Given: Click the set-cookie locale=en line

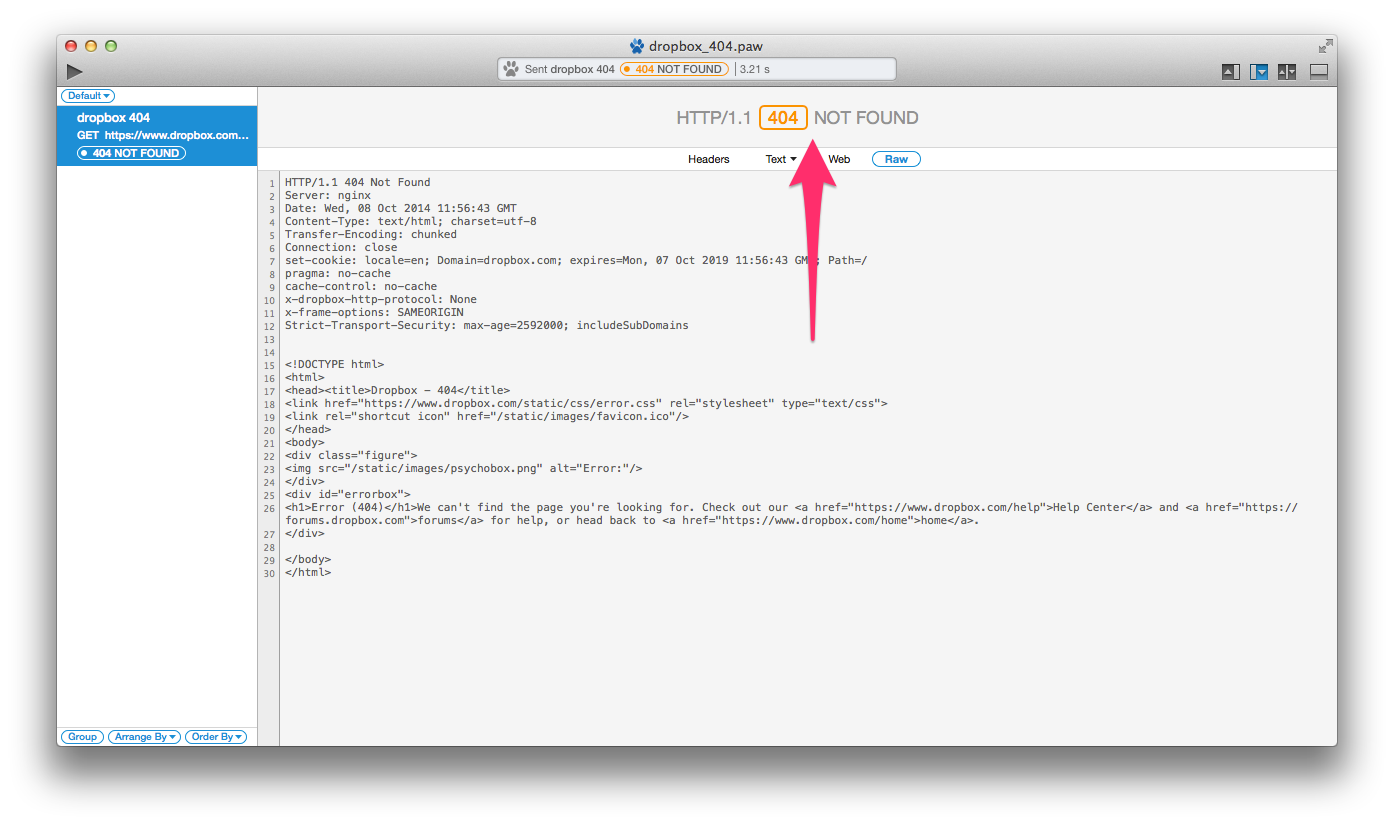Looking at the screenshot, I should (x=576, y=261).
